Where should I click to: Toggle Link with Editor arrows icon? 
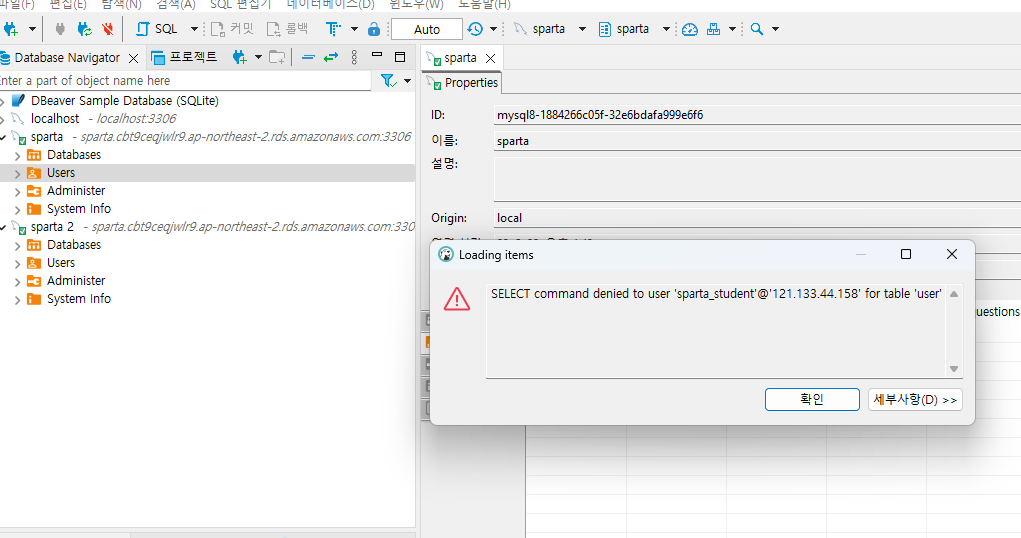tap(331, 58)
